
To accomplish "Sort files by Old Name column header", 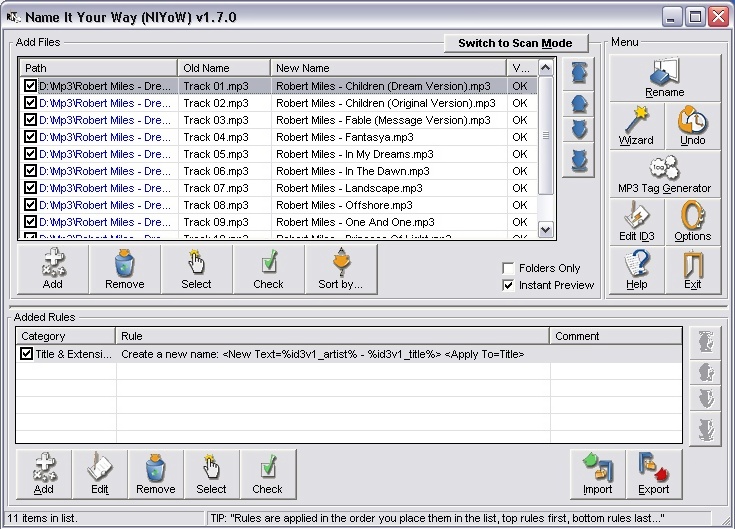I will coord(224,68).
